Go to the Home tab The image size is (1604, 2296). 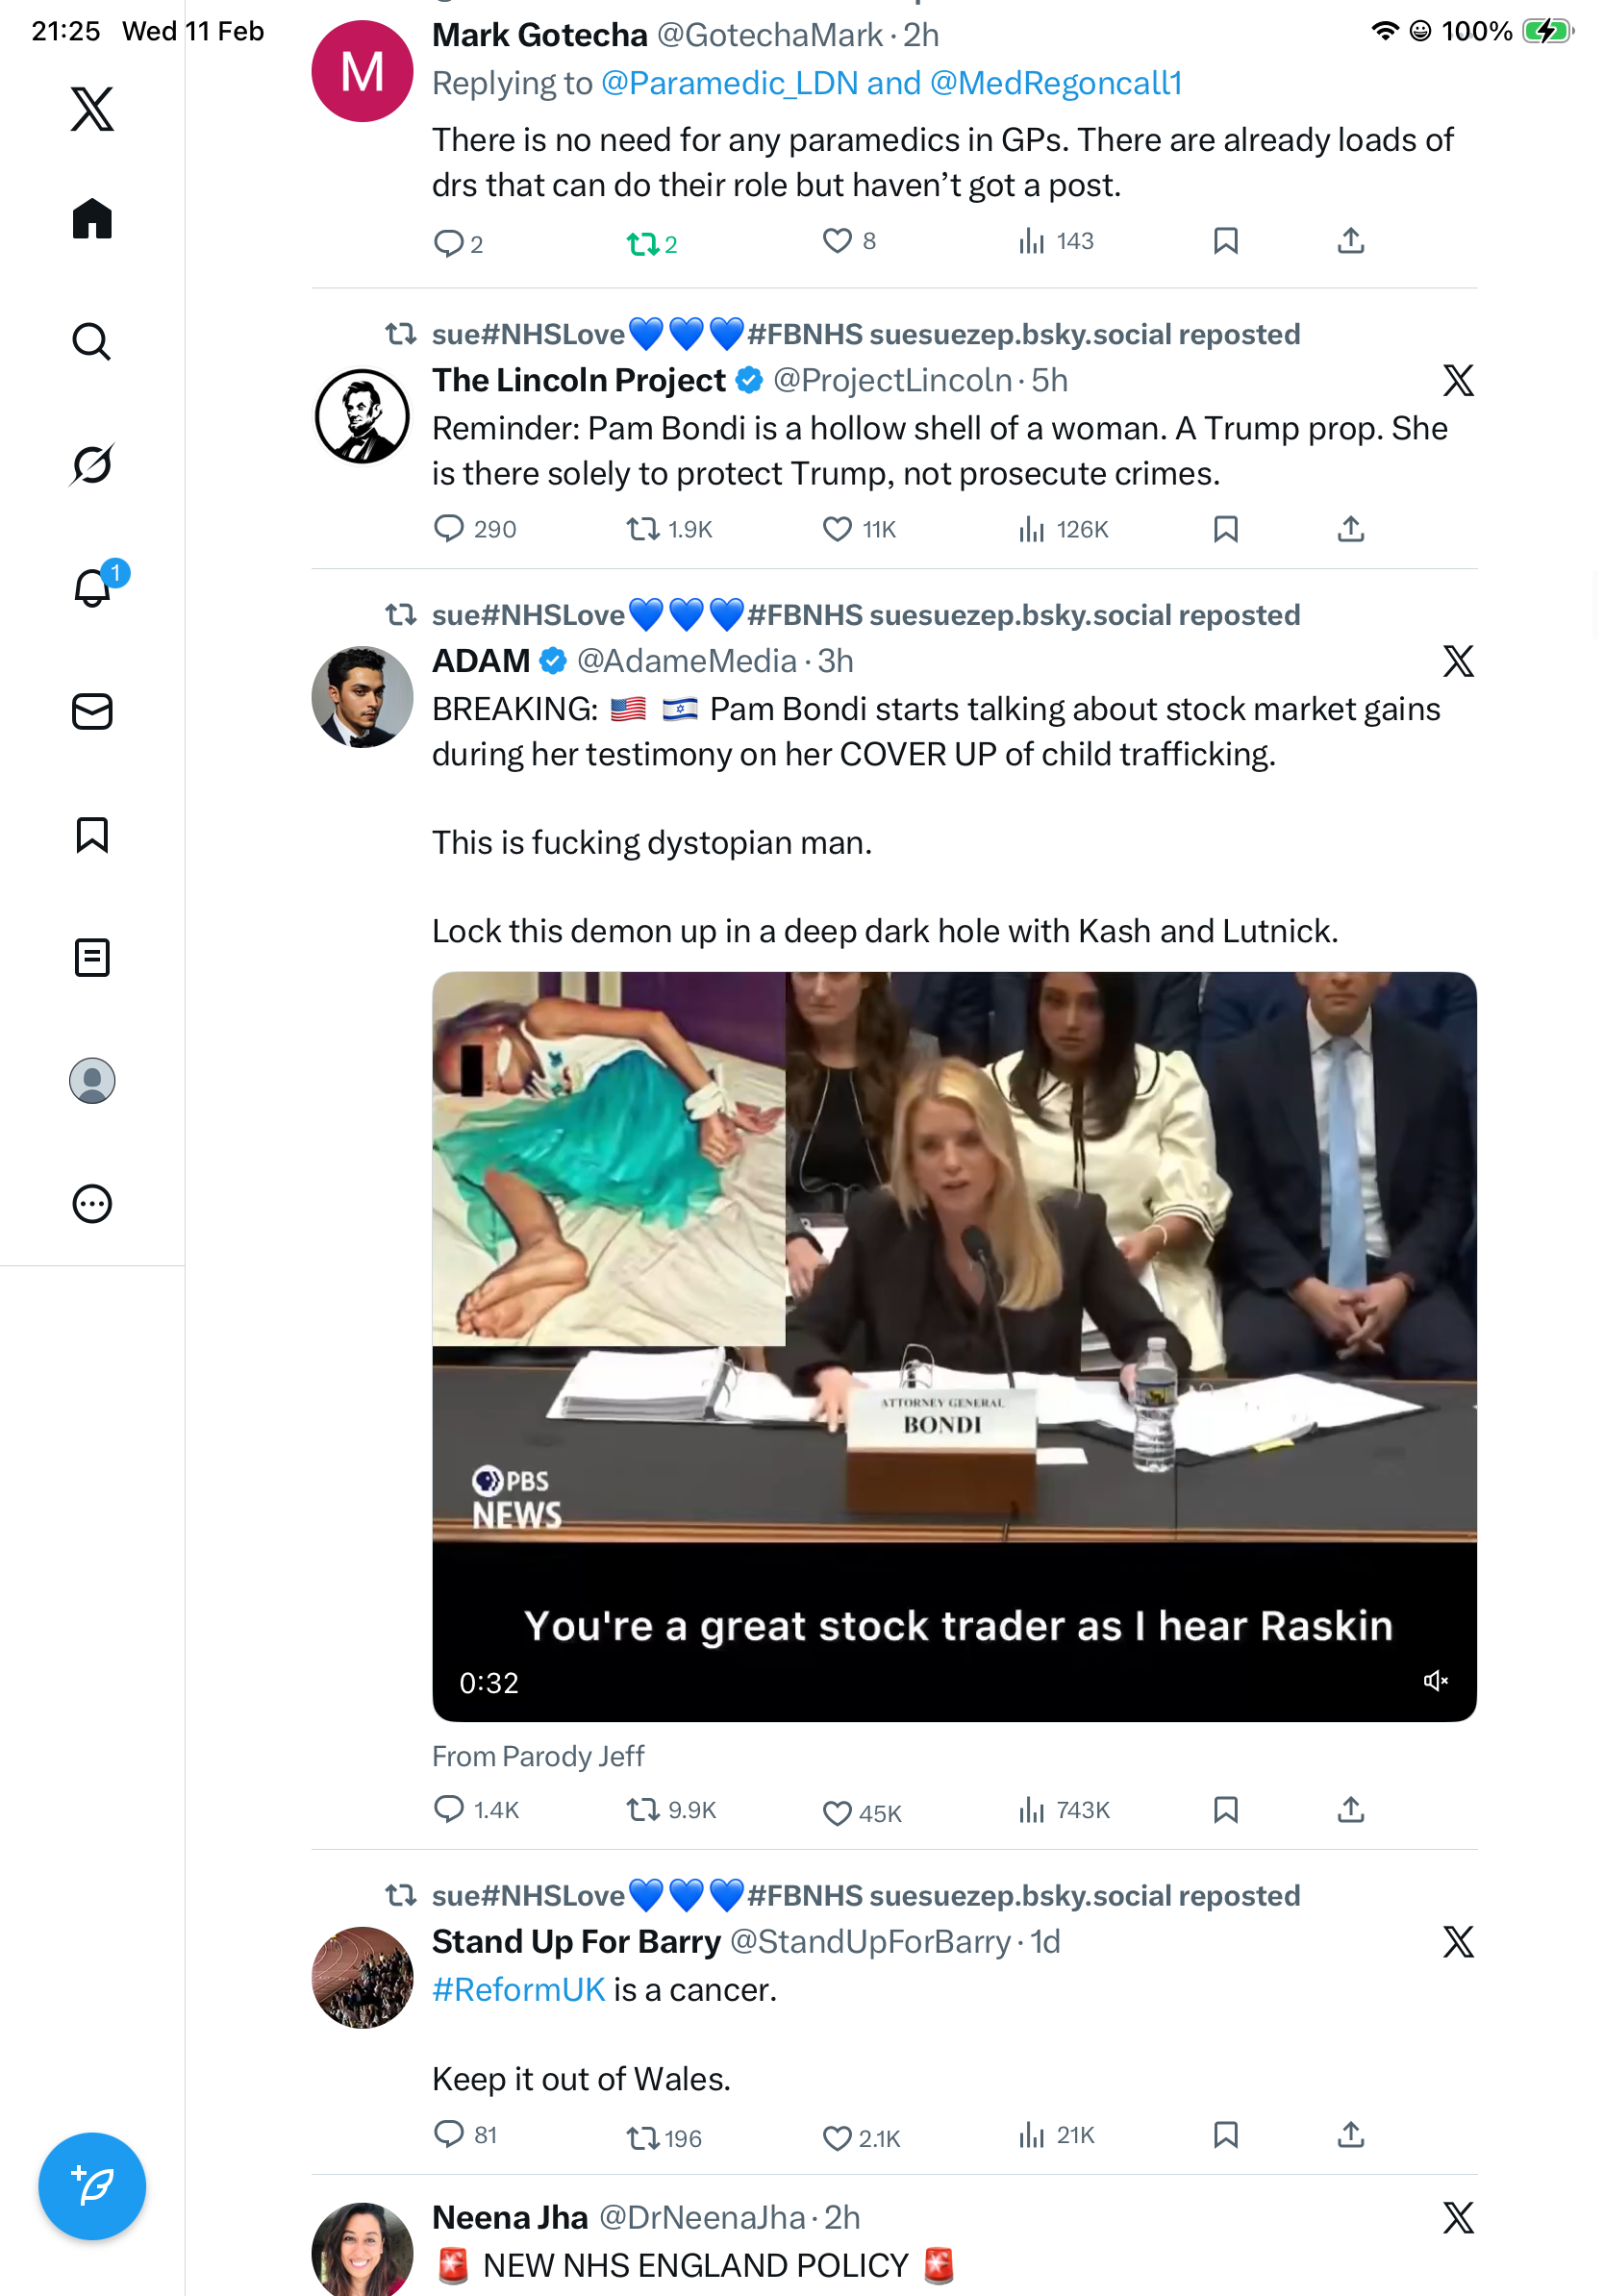92,218
